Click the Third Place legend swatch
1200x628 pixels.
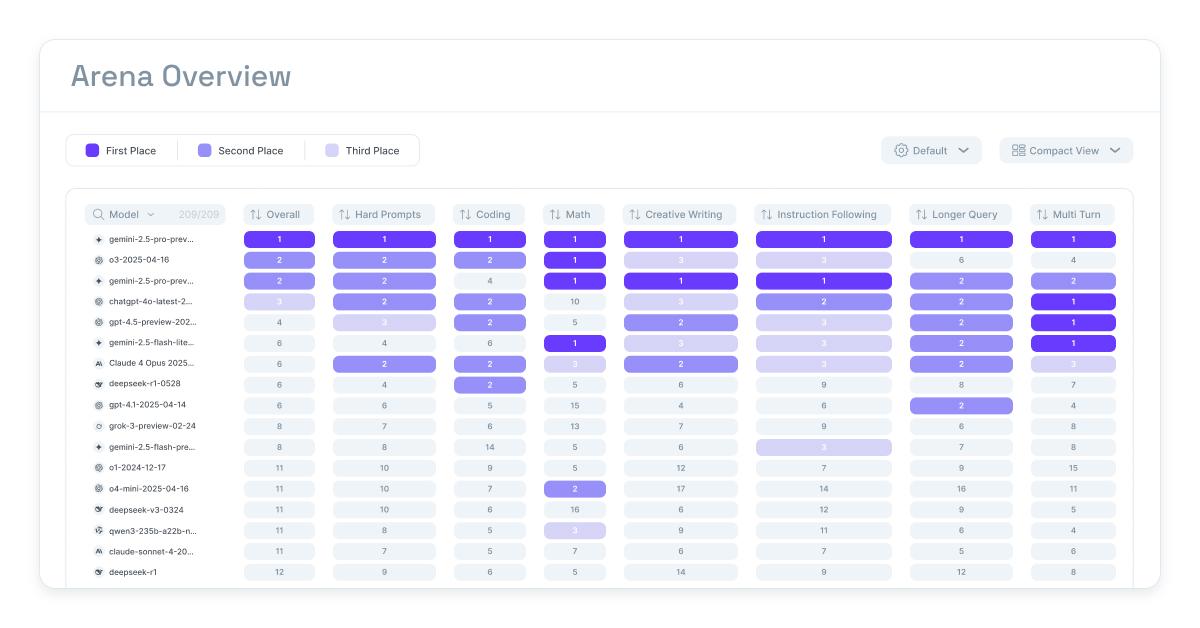(x=332, y=150)
